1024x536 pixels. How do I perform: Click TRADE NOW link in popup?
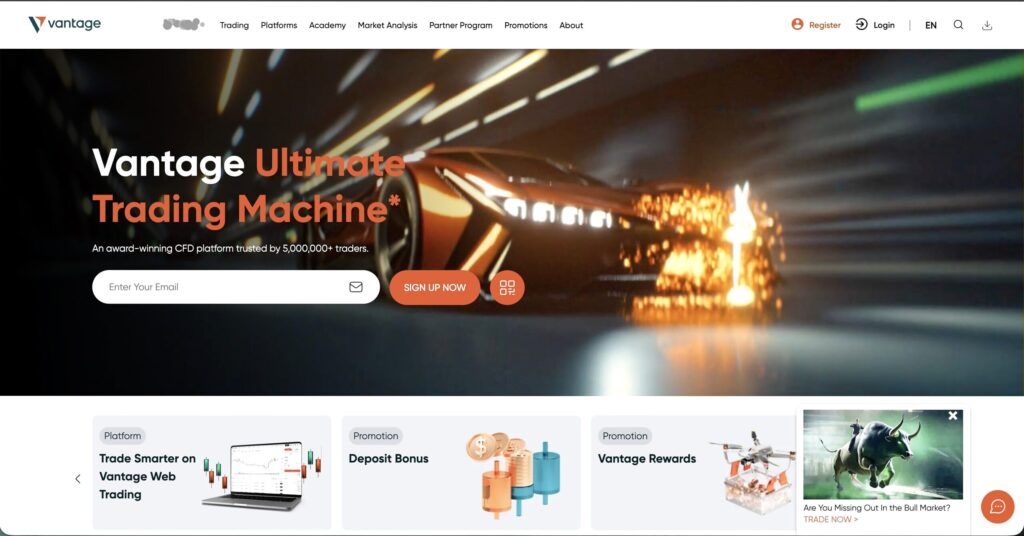[830, 520]
